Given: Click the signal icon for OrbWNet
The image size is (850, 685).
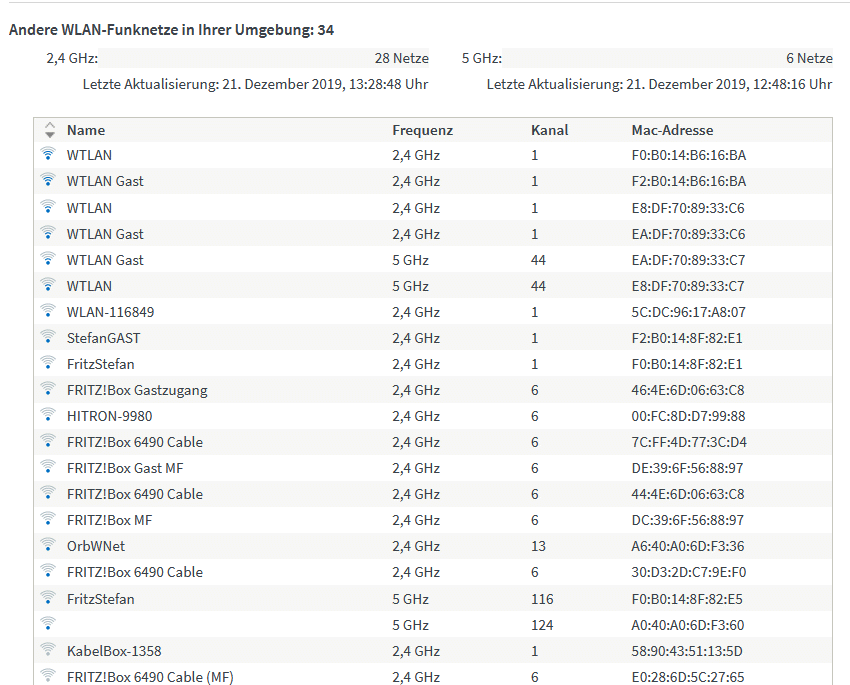Looking at the screenshot, I should [x=48, y=545].
